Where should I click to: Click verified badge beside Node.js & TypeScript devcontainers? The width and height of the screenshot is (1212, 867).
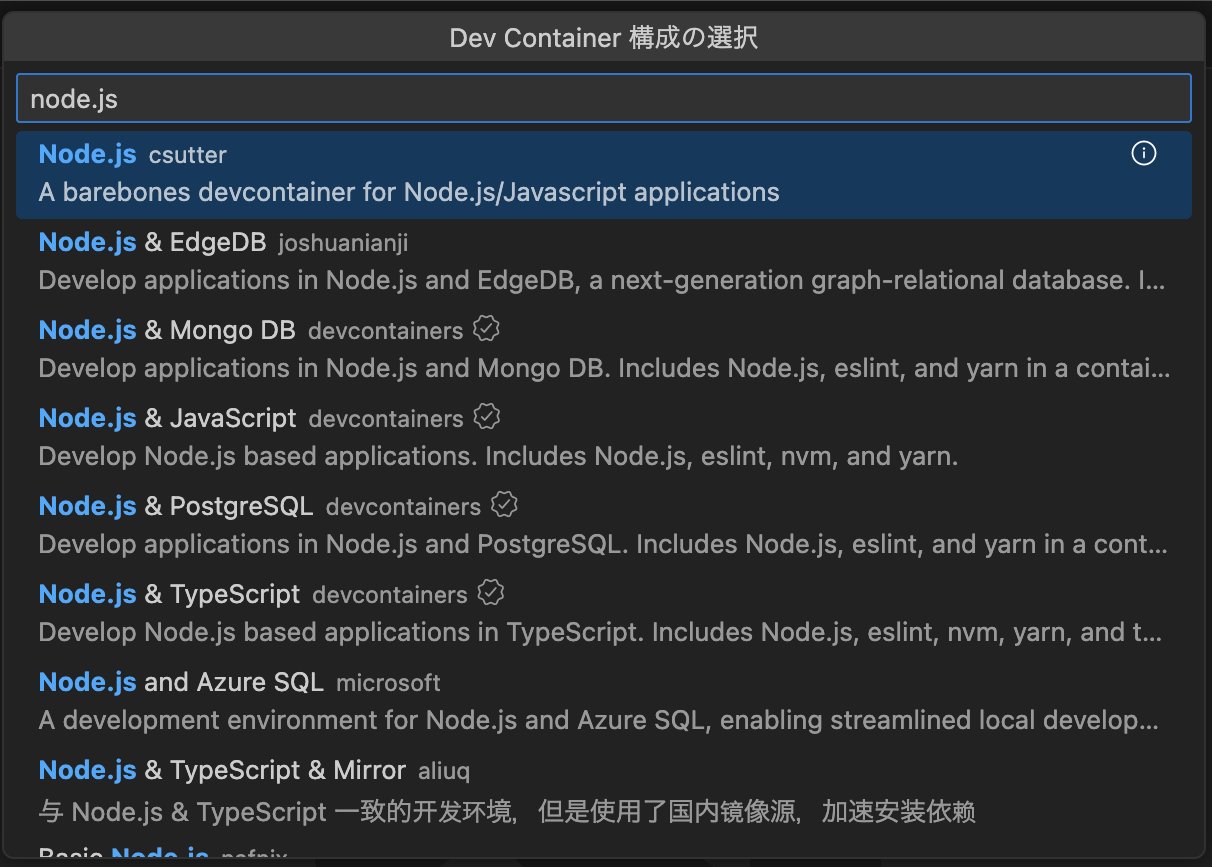click(x=490, y=593)
